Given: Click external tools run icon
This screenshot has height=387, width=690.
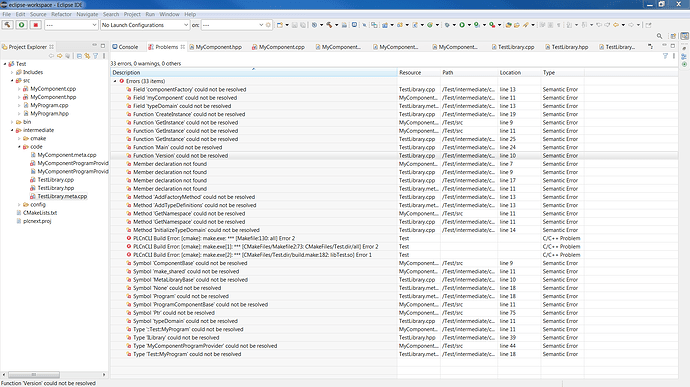Looking at the screenshot, I should (x=492, y=25).
